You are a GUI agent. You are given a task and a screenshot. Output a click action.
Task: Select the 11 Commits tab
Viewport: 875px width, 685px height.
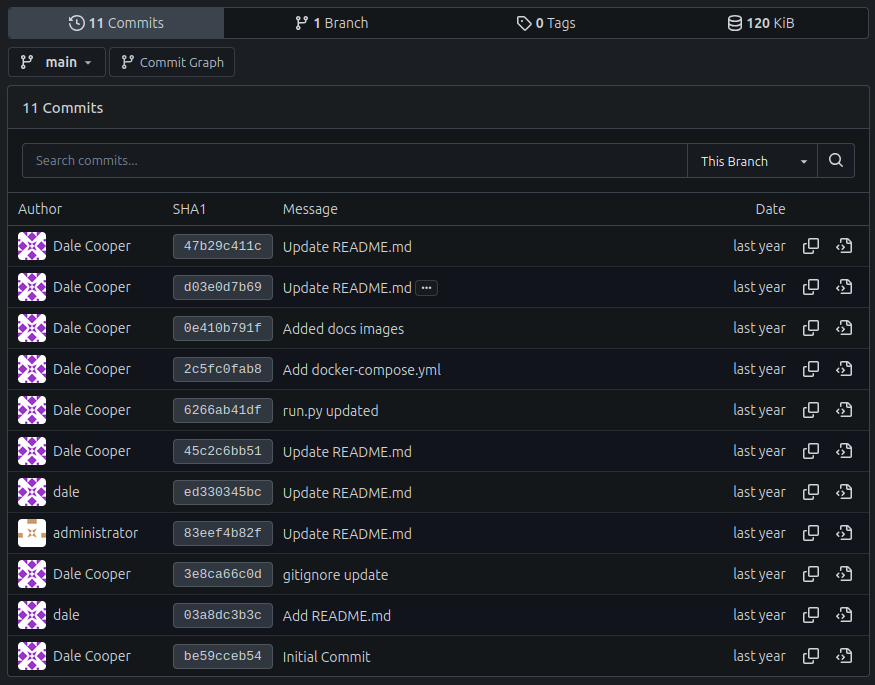[116, 23]
